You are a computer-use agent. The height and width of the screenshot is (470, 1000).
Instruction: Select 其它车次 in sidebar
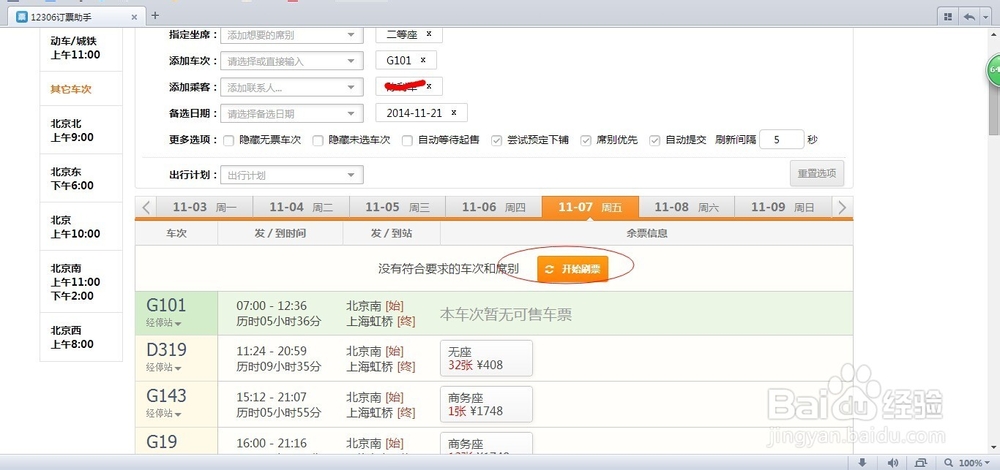click(81, 89)
